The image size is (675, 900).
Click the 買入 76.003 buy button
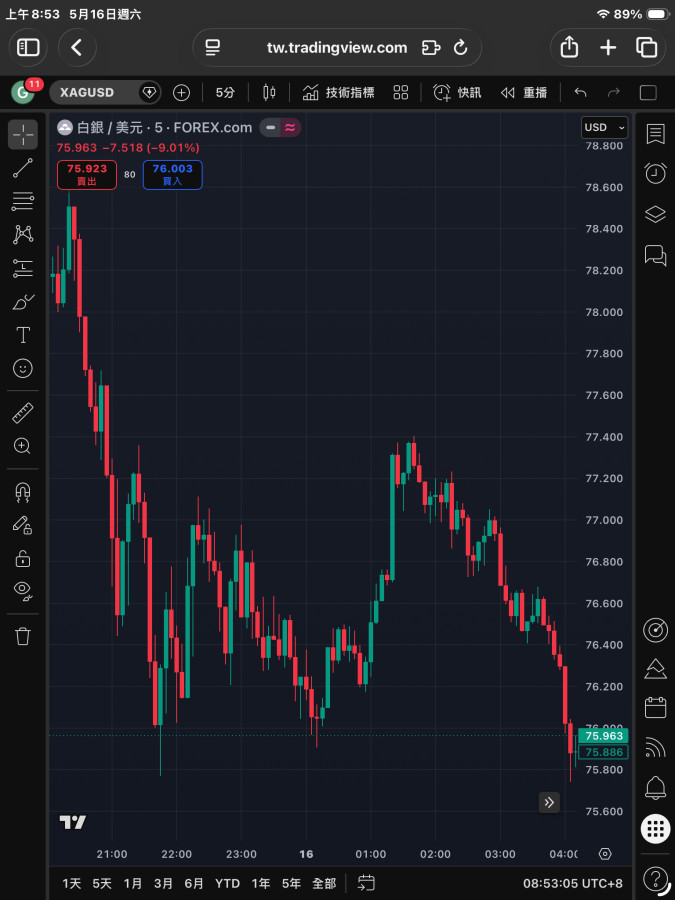172,174
